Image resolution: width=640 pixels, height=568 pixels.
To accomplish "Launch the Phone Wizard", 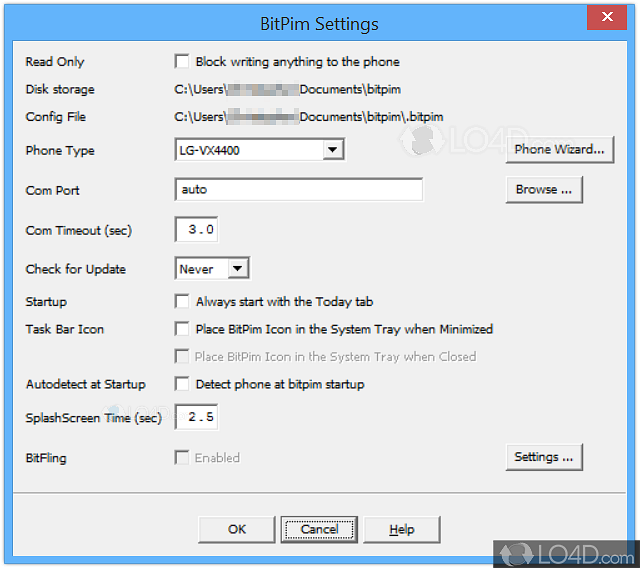I will 559,150.
